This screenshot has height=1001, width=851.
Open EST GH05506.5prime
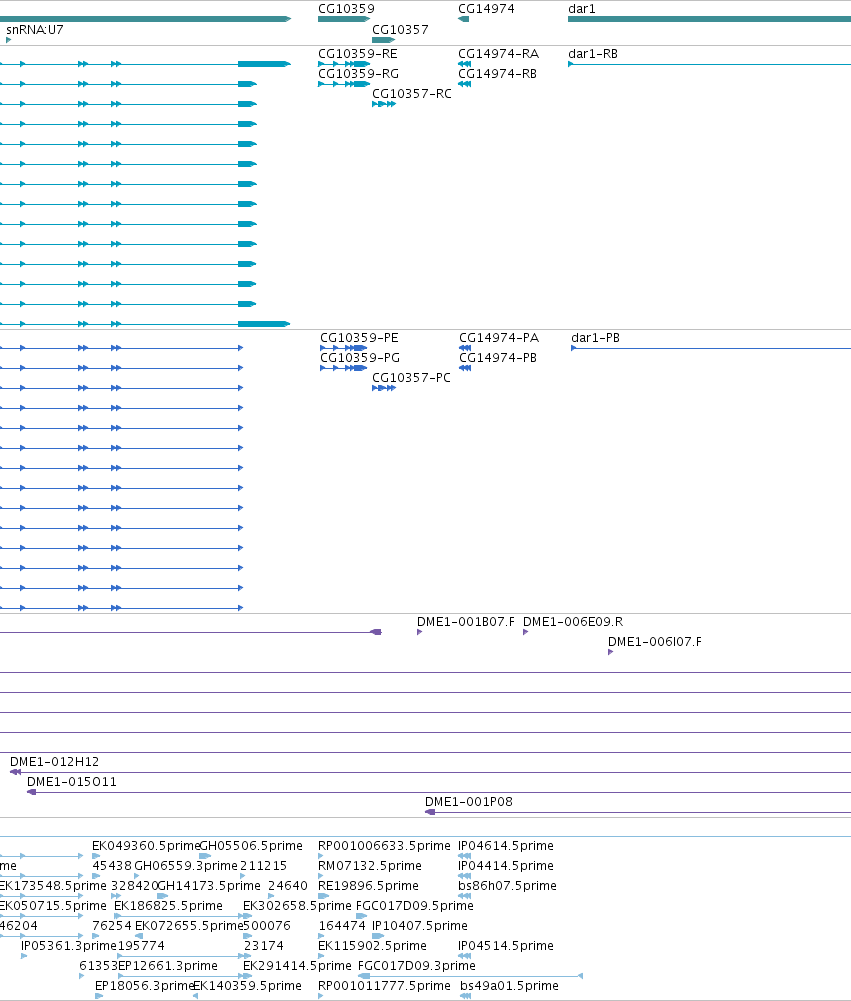[251, 846]
